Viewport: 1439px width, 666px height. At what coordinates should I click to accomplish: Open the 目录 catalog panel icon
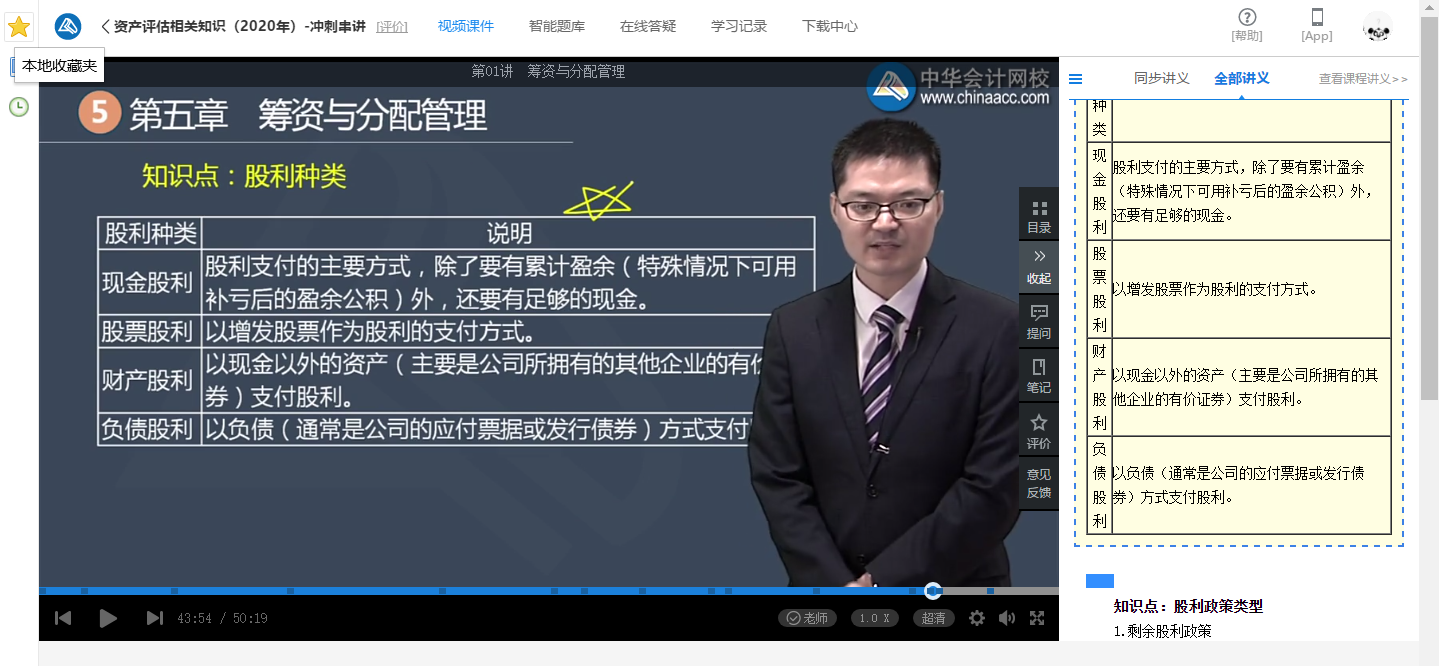tap(1039, 216)
